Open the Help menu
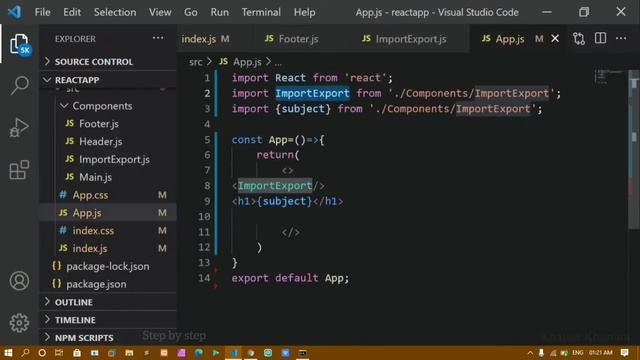 click(304, 12)
